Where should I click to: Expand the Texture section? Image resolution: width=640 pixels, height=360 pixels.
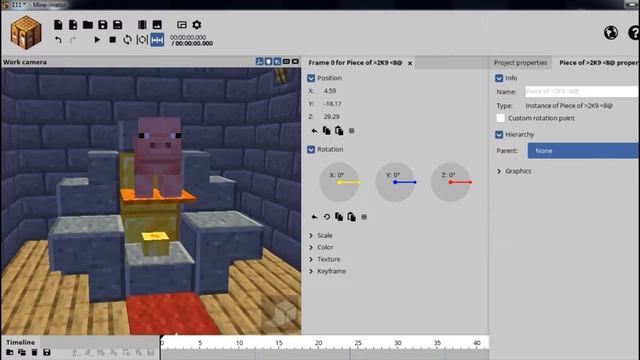(311, 259)
